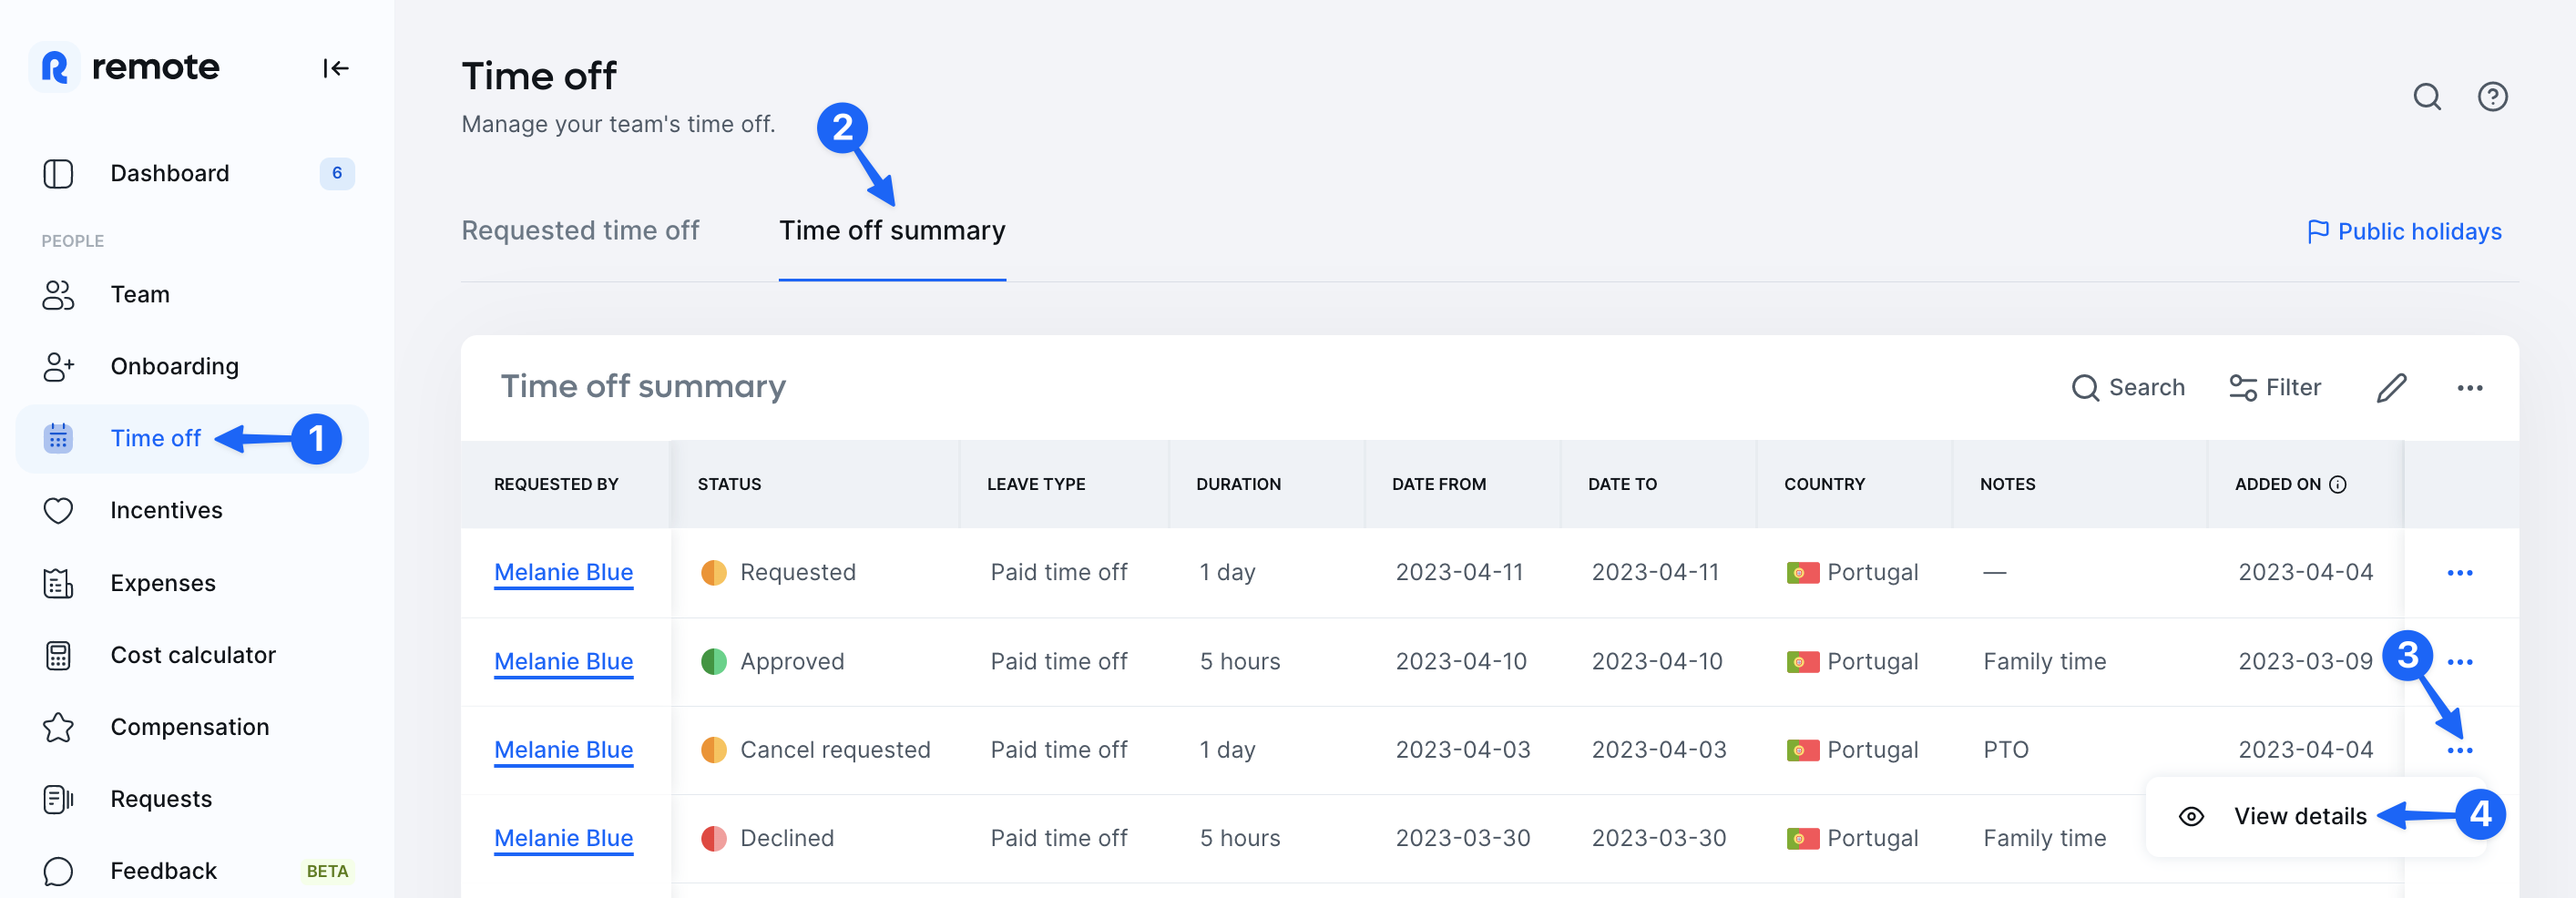Open the Requests document icon

58,798
